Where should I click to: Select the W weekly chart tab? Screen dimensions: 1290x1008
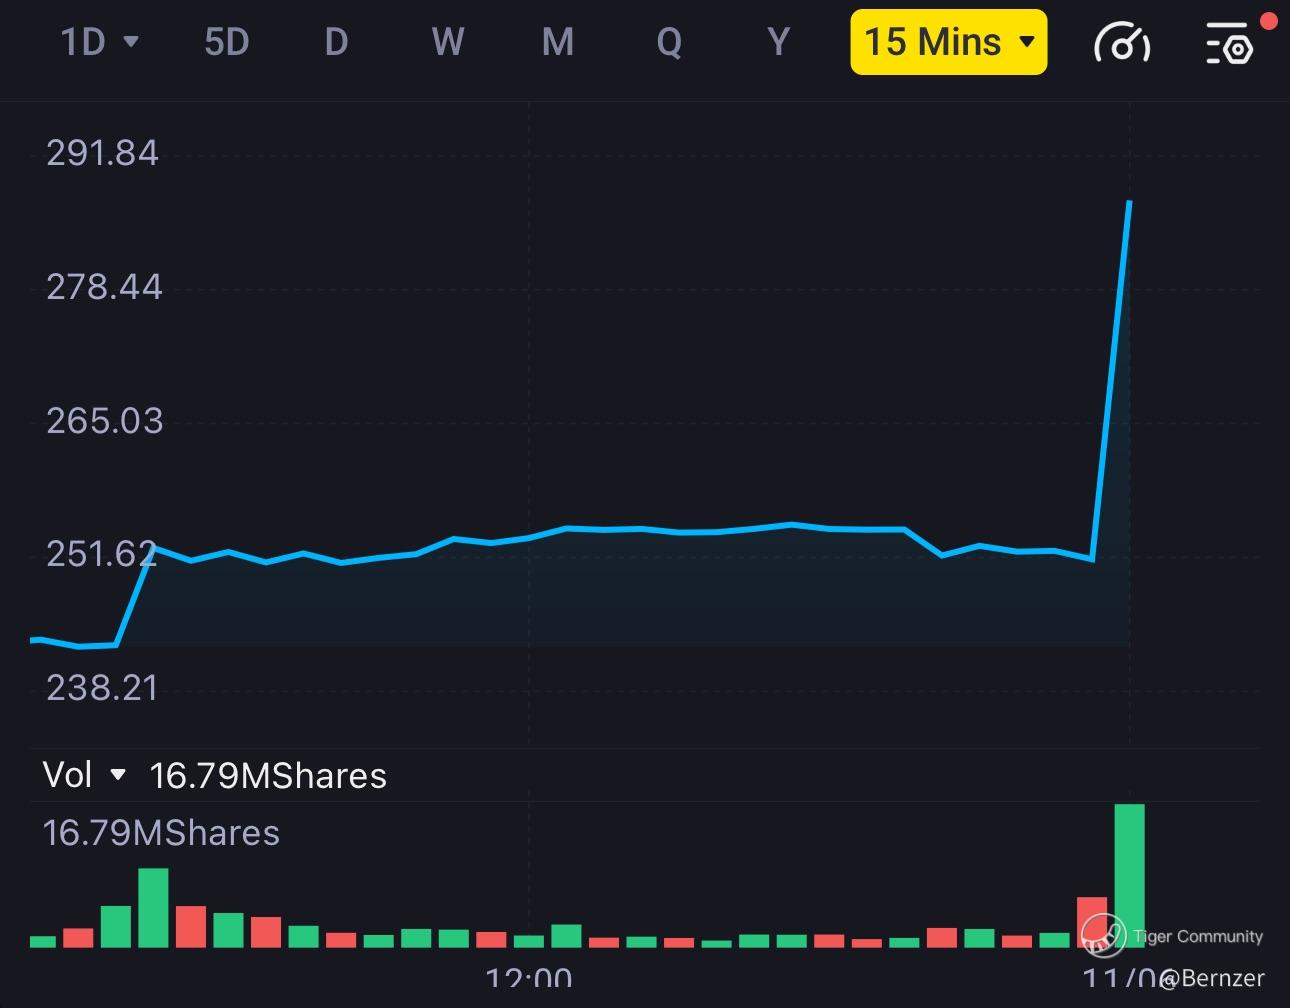pyautogui.click(x=447, y=42)
